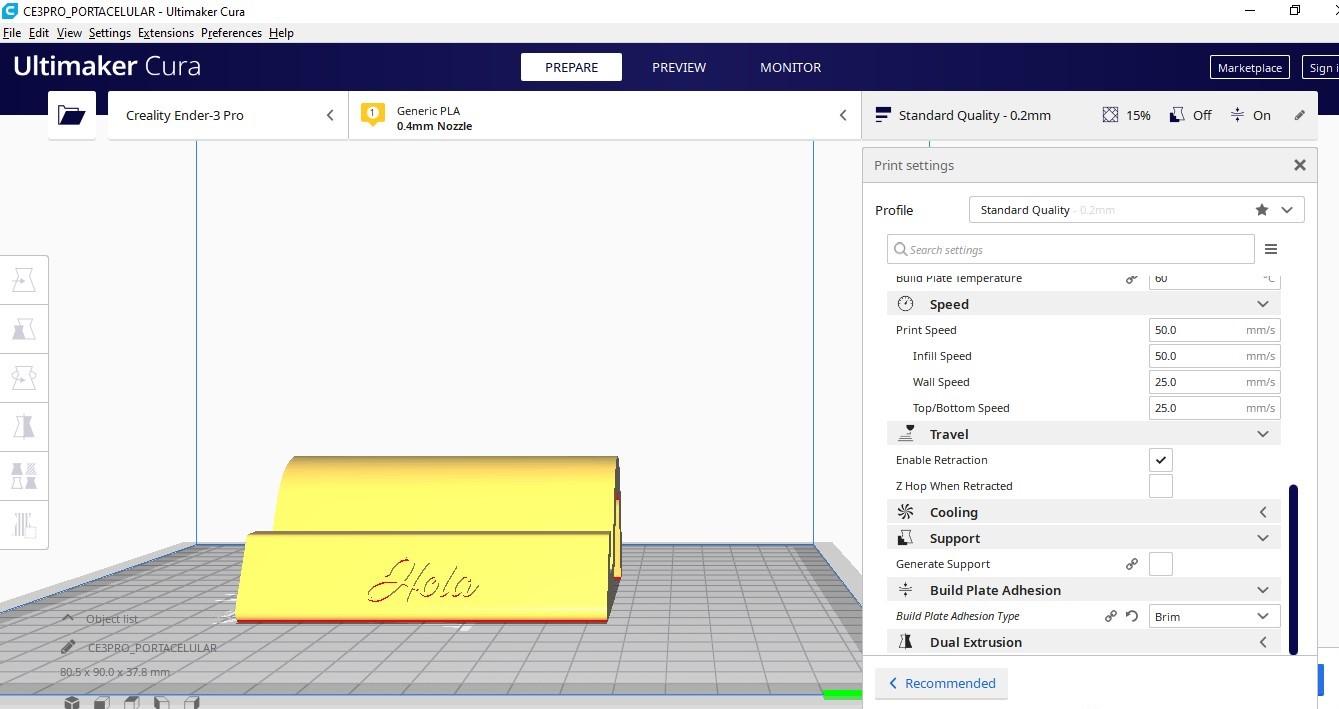Screen dimensions: 1339x709
Task: Open Build Plate Adhesion Type dropdown (Brim)
Action: coord(1214,616)
